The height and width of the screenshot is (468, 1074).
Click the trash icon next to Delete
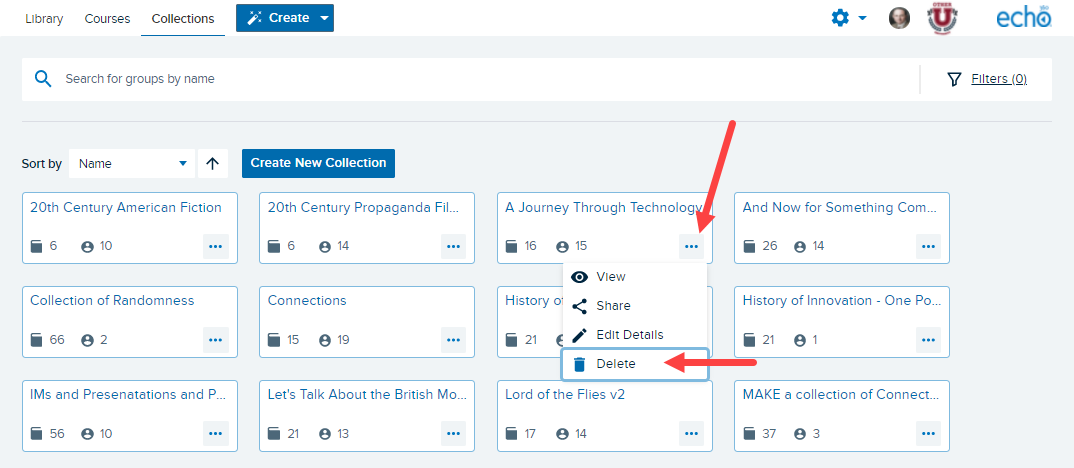click(x=579, y=365)
